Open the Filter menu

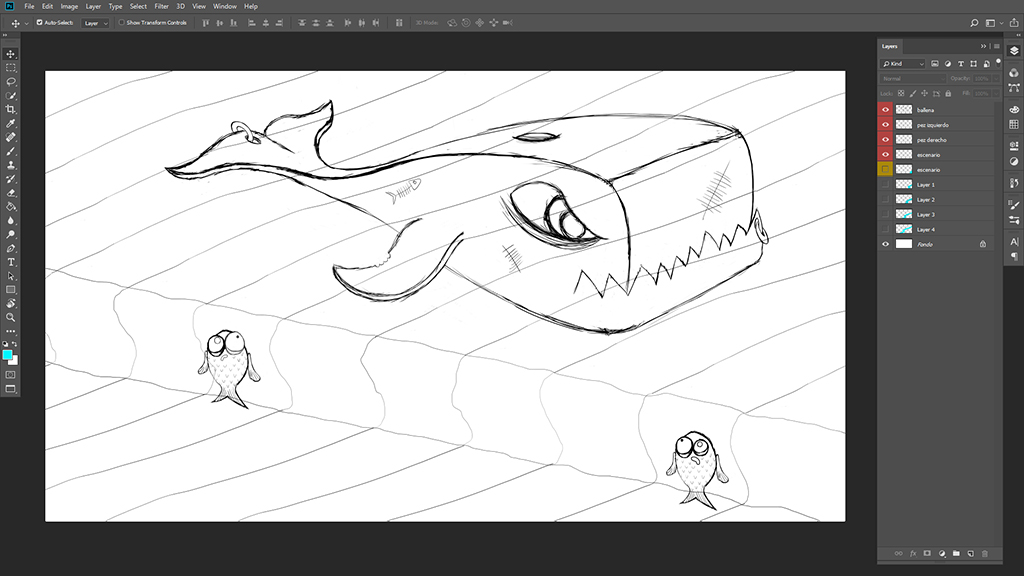click(161, 6)
